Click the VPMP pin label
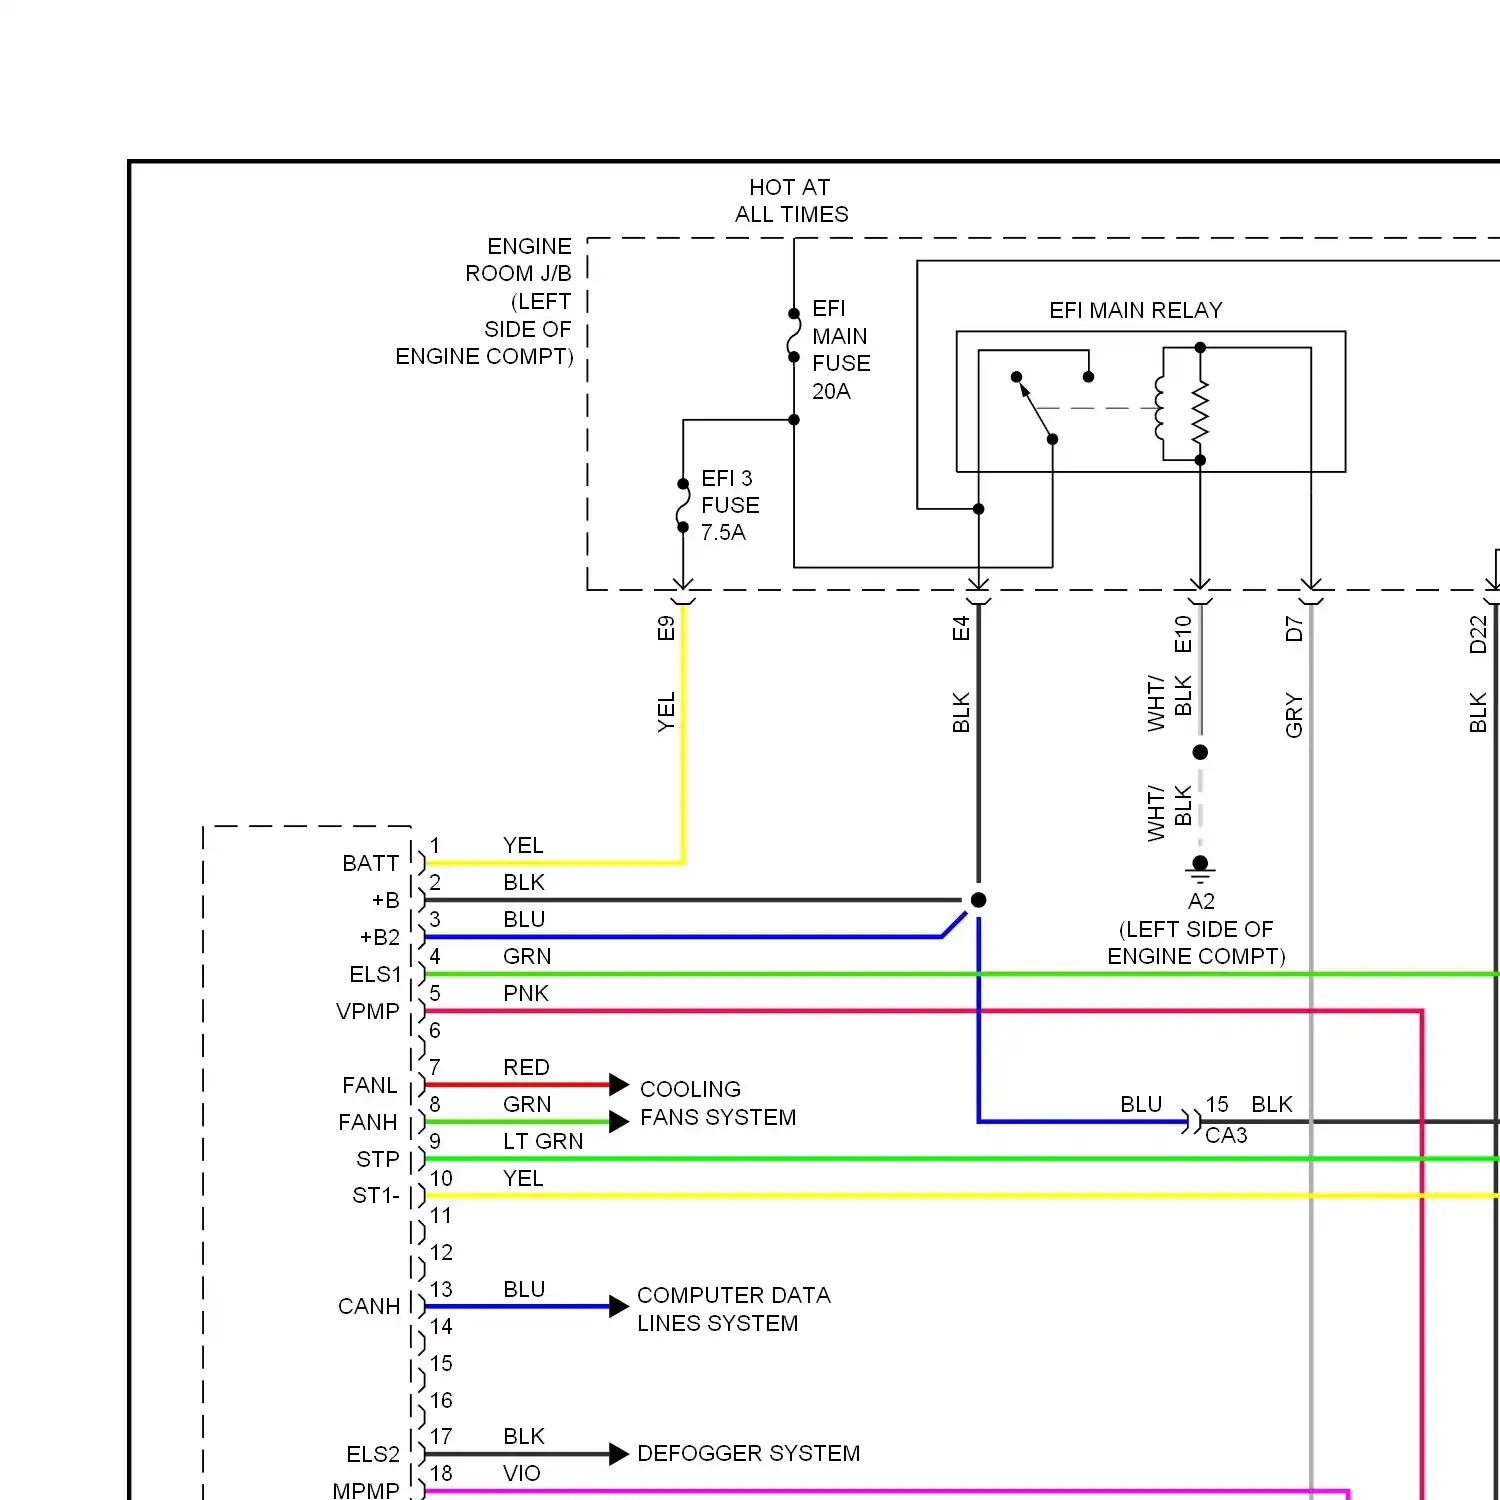The height and width of the screenshot is (1500, 1500). (x=367, y=1011)
